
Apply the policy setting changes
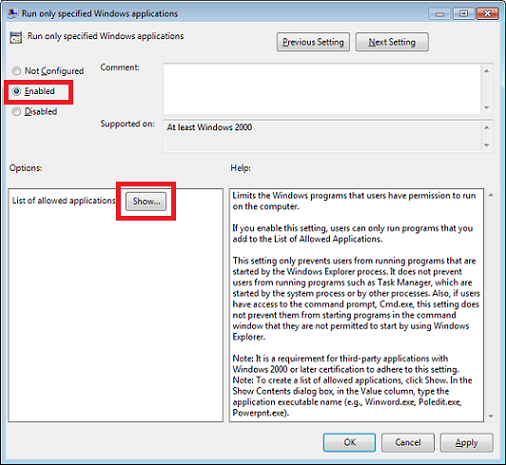click(466, 443)
